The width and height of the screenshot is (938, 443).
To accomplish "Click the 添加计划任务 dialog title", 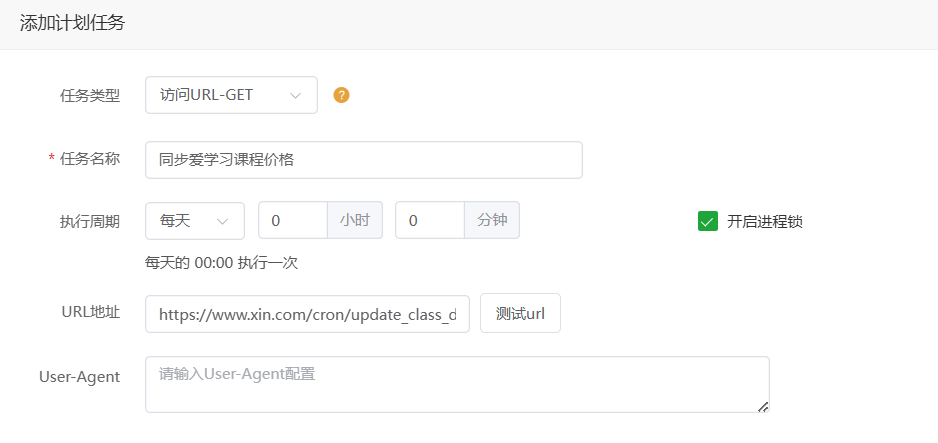I will [x=72, y=23].
